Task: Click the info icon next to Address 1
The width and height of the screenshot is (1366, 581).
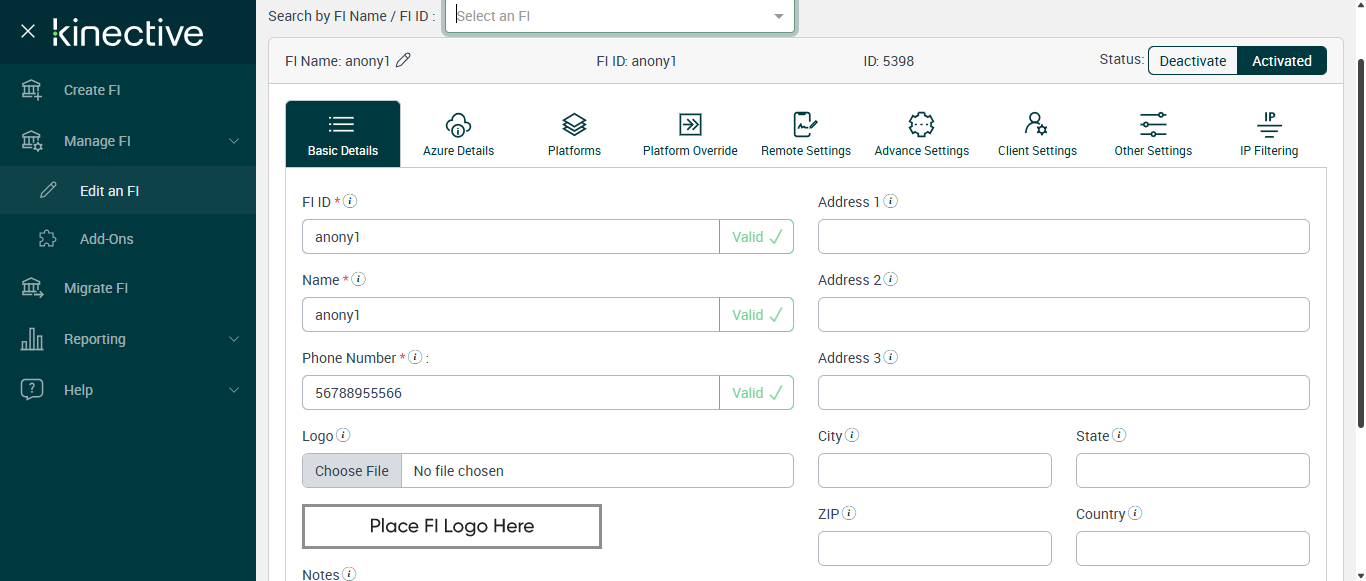Action: 890,201
